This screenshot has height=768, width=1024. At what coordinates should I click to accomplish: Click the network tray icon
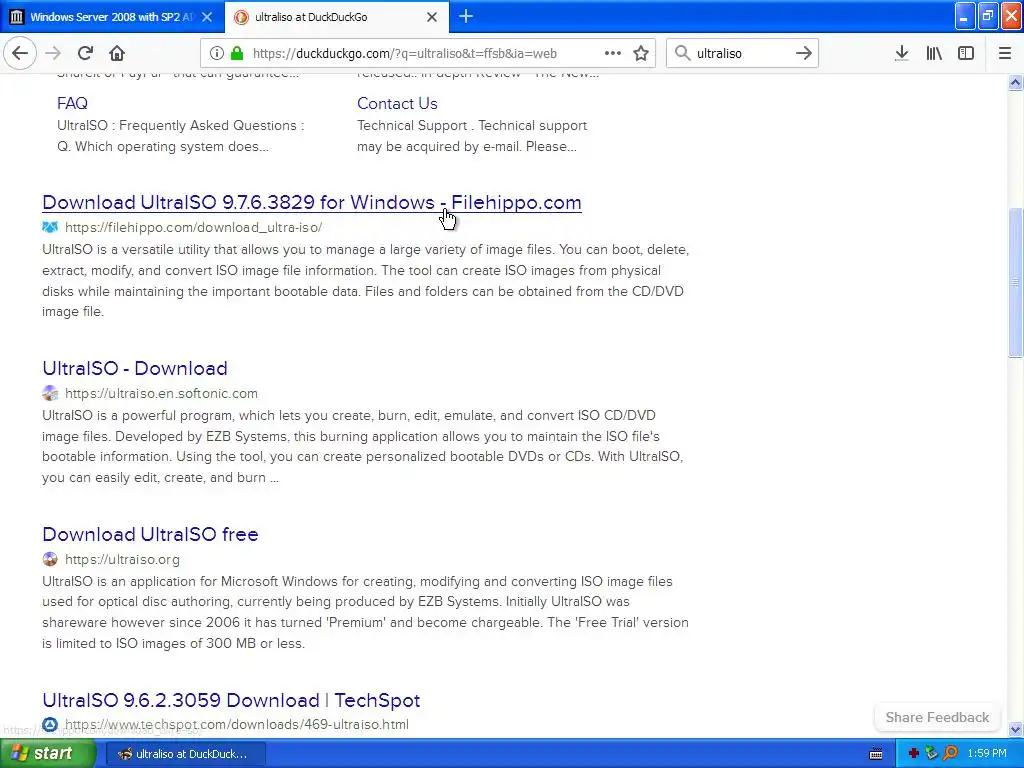pos(932,754)
